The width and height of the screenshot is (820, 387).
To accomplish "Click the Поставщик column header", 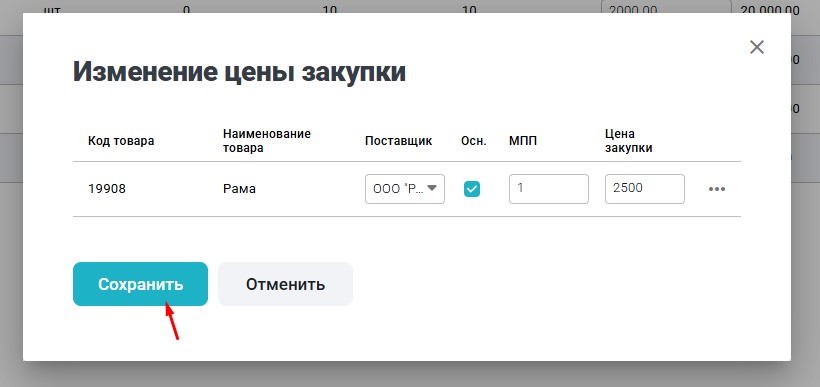I will pos(398,141).
